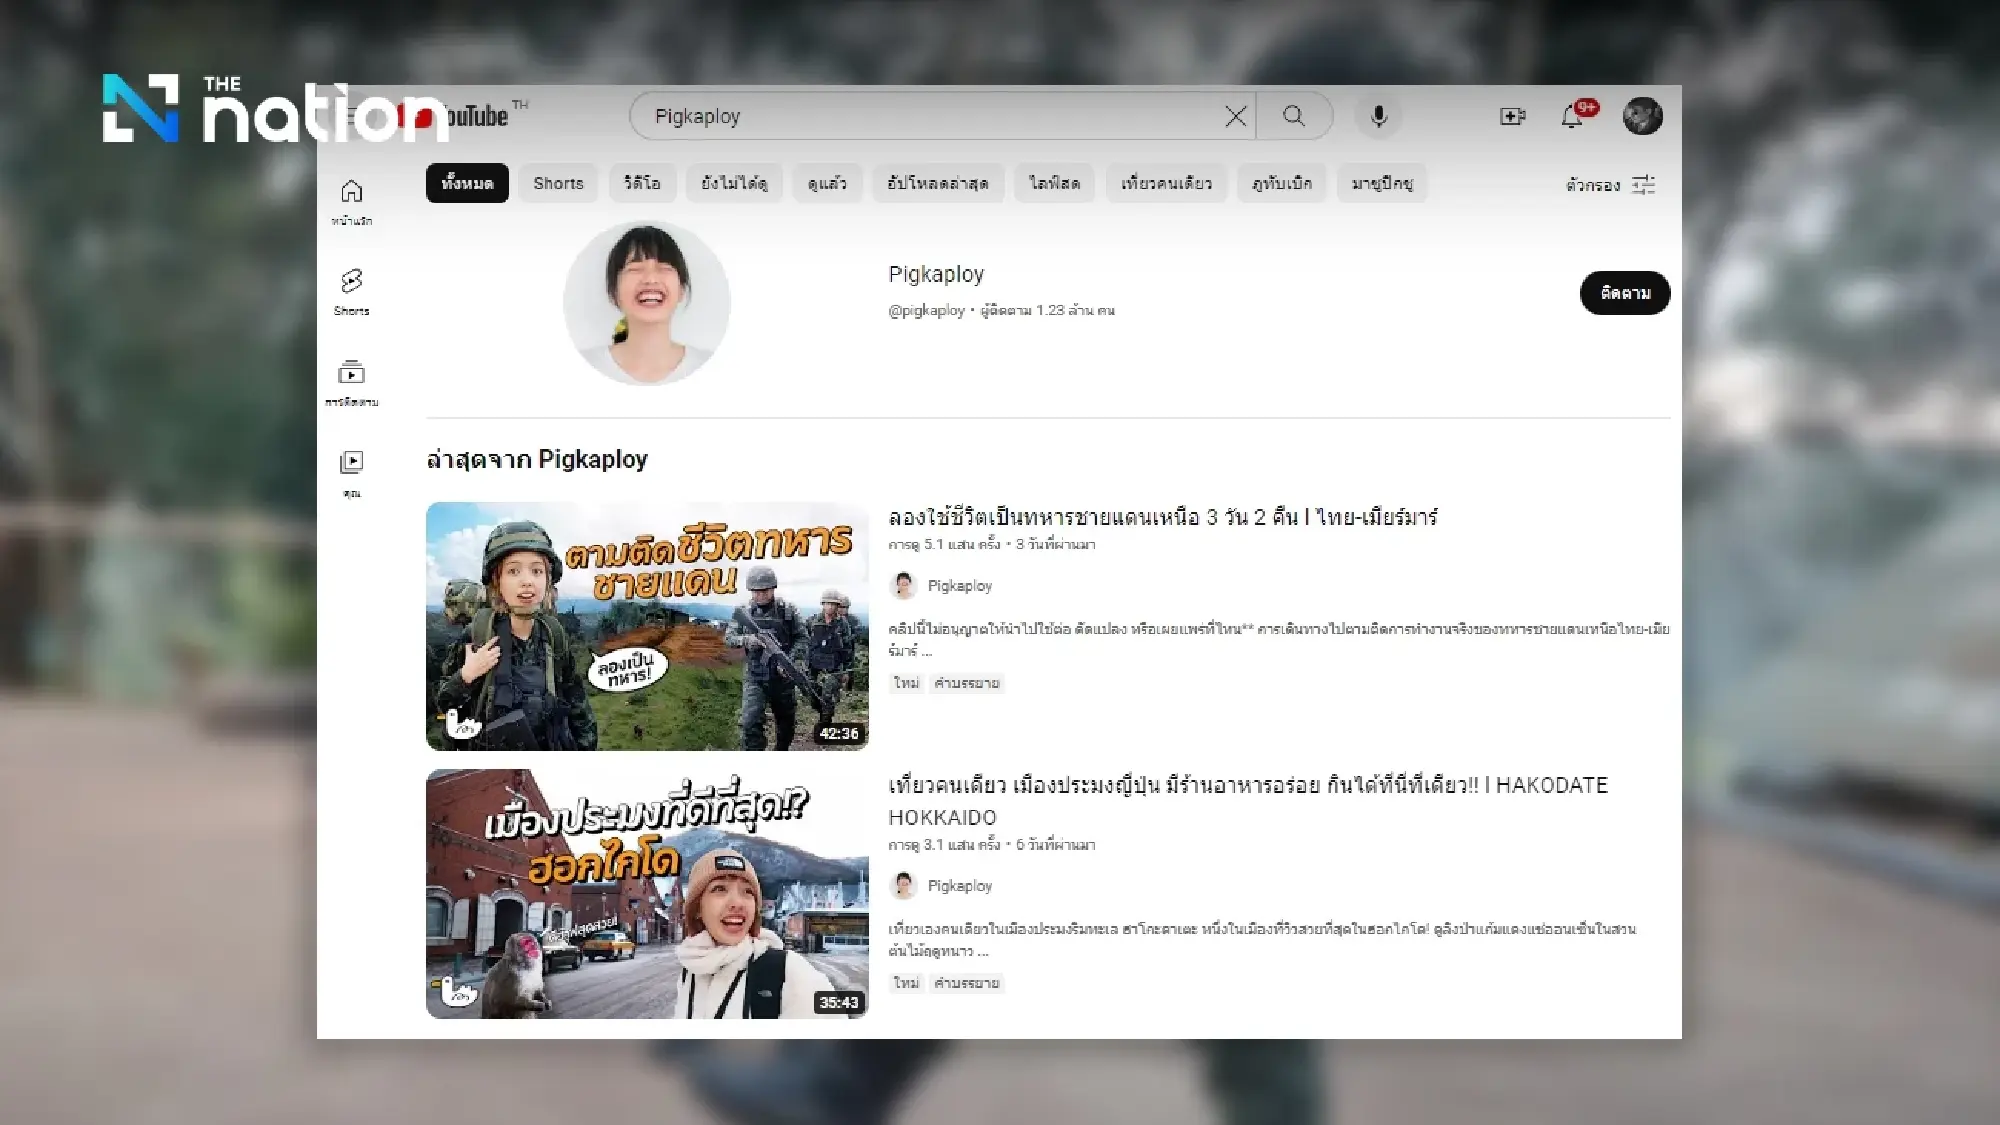Clear the search box with the X icon

point(1236,116)
